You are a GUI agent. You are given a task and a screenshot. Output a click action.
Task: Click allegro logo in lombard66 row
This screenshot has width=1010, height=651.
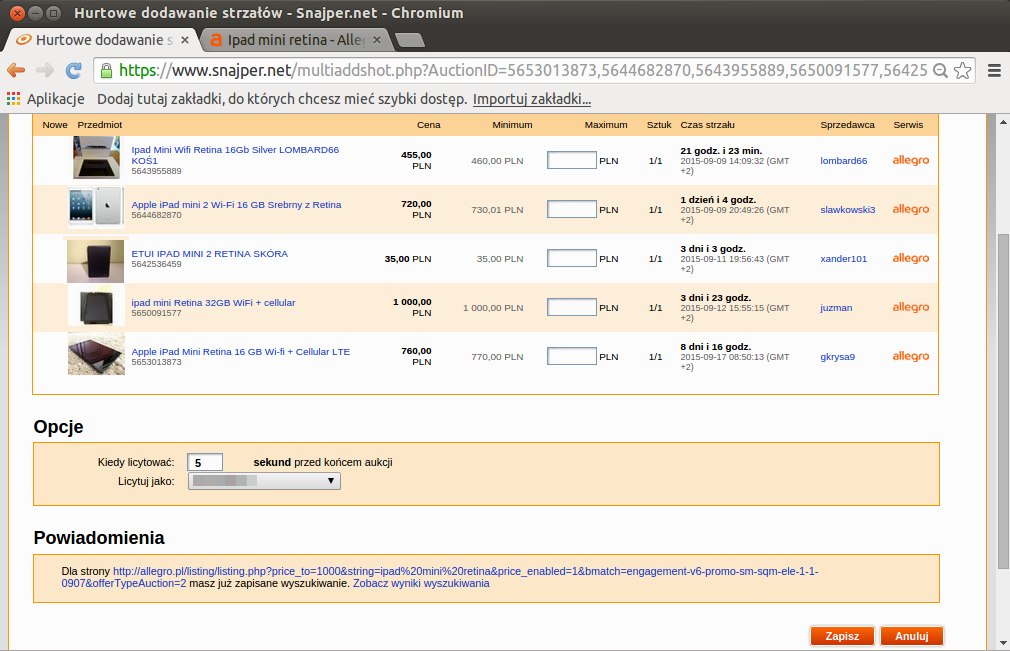pyautogui.click(x=910, y=160)
